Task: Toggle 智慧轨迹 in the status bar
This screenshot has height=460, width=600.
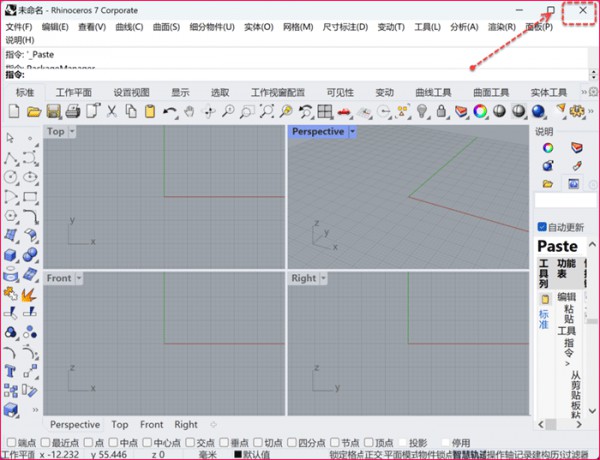Action: click(470, 455)
